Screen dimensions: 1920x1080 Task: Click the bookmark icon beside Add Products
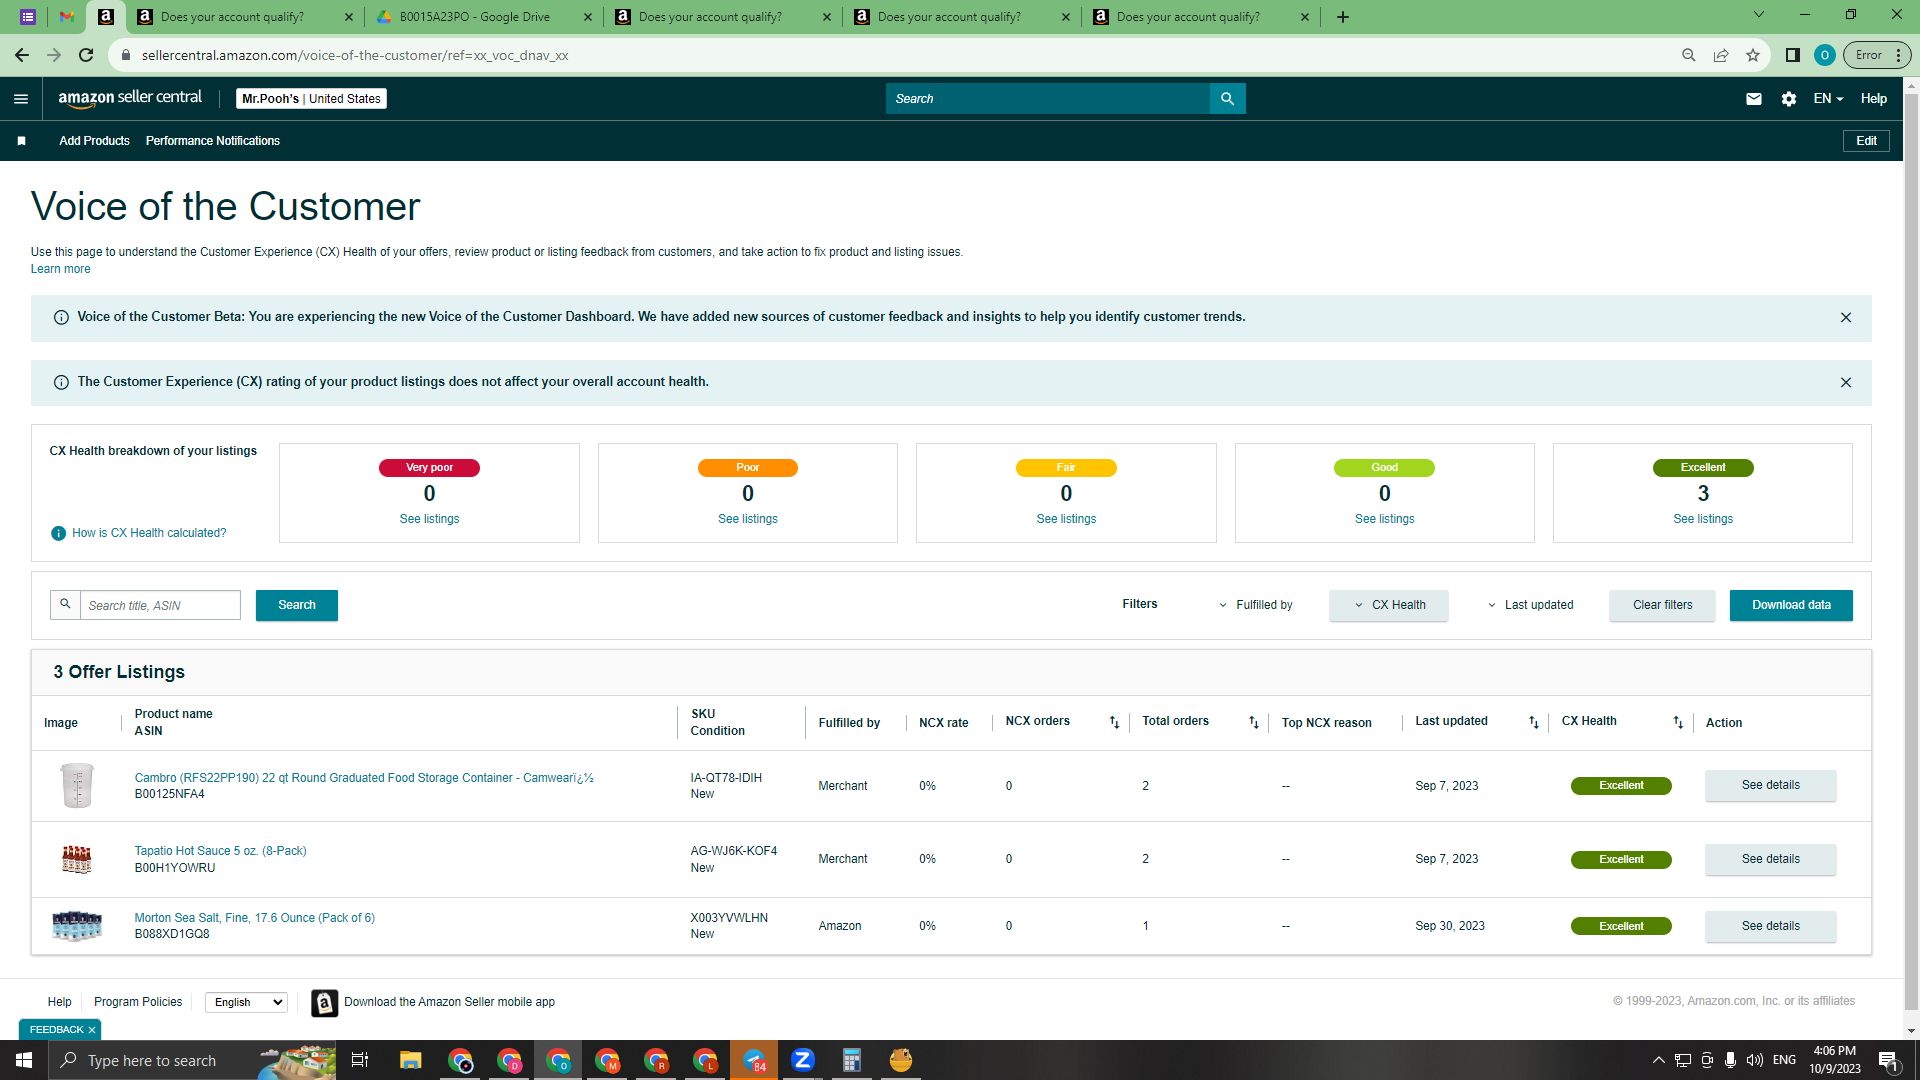point(21,141)
